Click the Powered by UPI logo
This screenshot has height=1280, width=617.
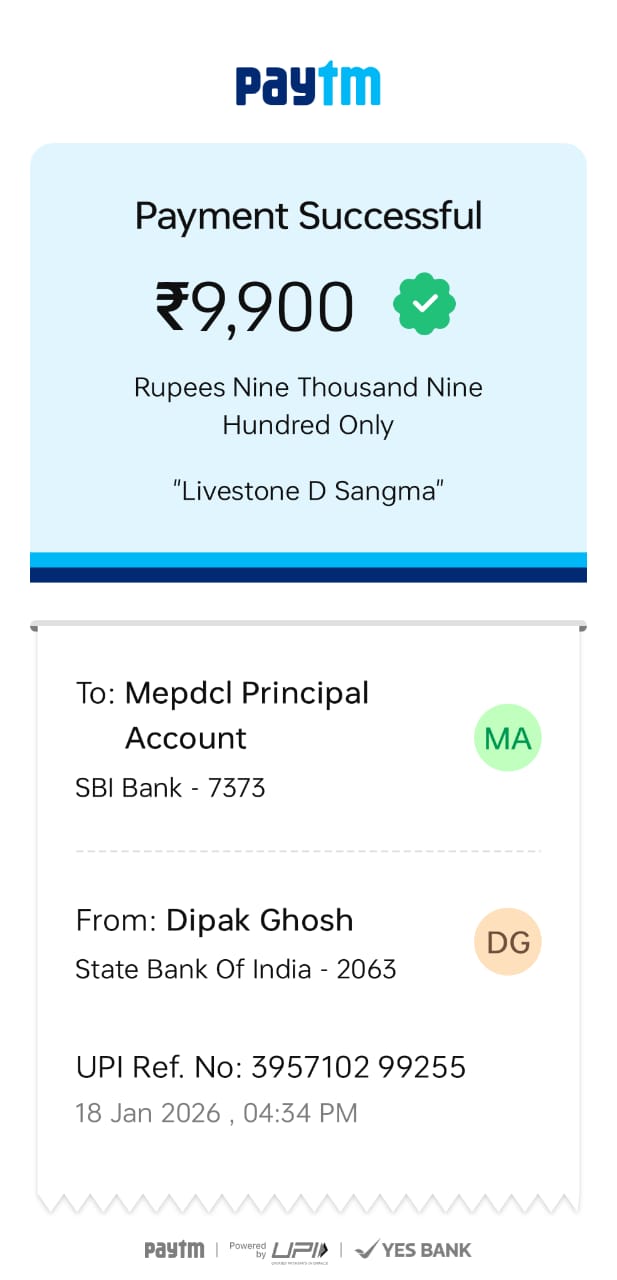278,1249
